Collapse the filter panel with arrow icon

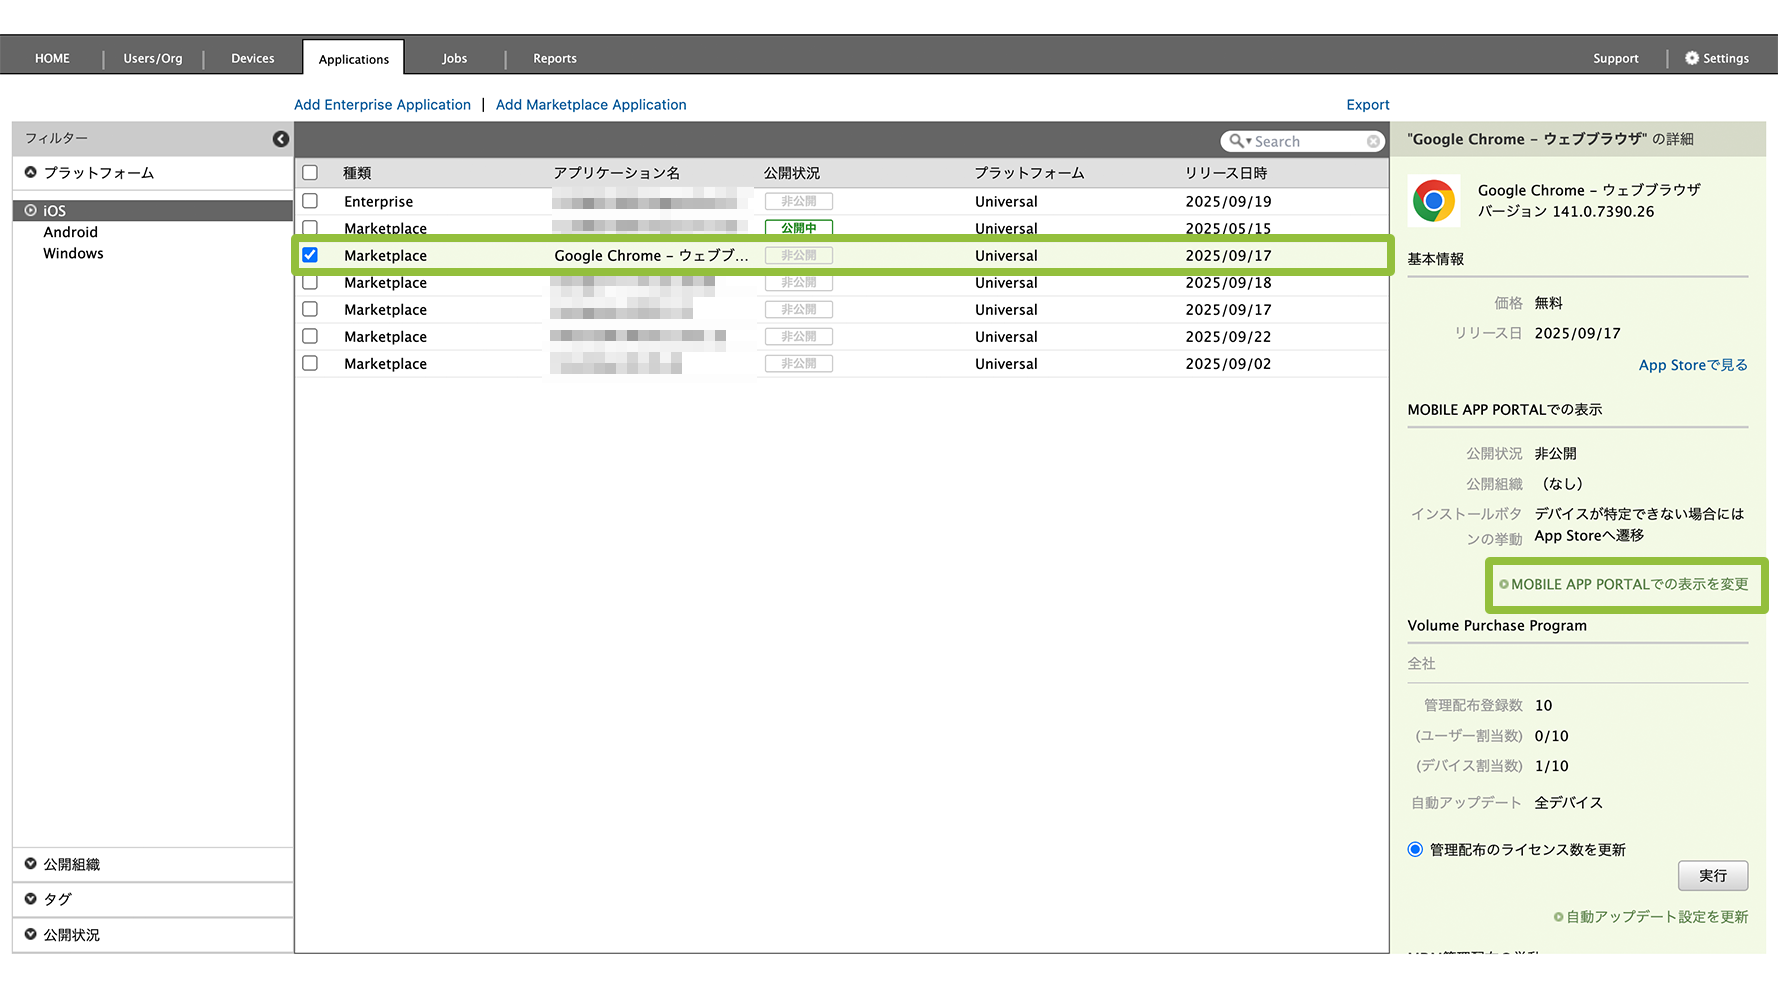tap(281, 139)
